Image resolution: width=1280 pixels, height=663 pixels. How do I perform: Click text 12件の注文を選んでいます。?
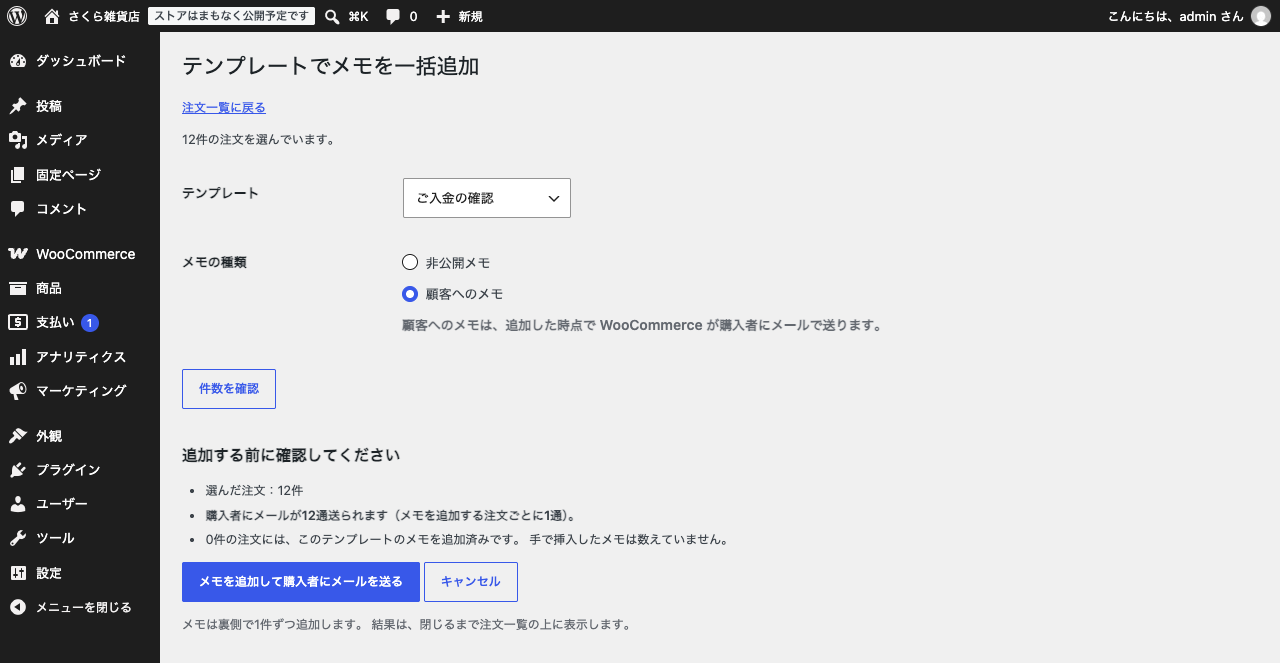coord(258,140)
